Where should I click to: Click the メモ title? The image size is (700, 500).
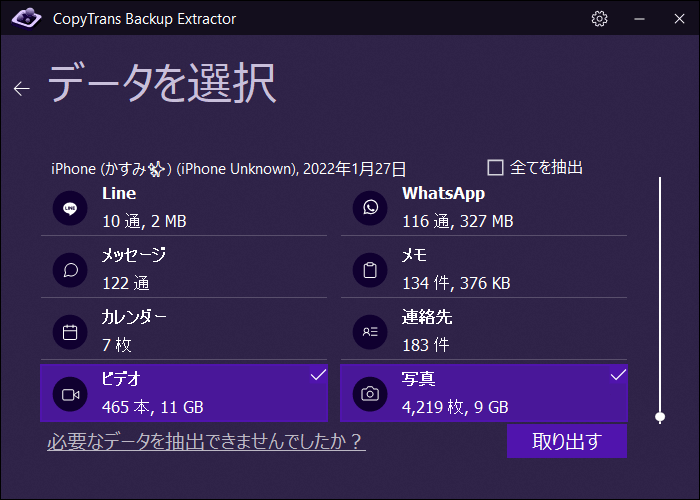point(414,255)
